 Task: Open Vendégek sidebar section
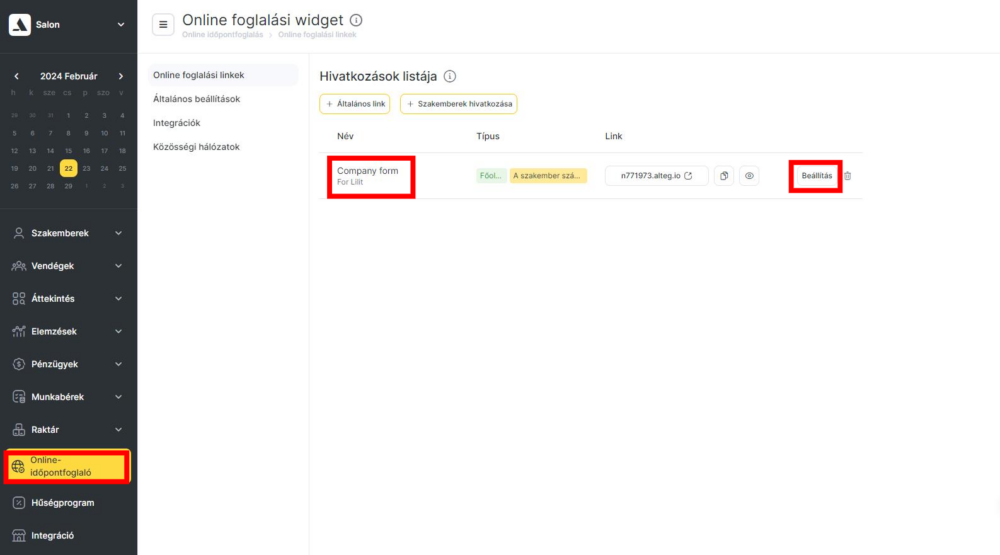68,266
